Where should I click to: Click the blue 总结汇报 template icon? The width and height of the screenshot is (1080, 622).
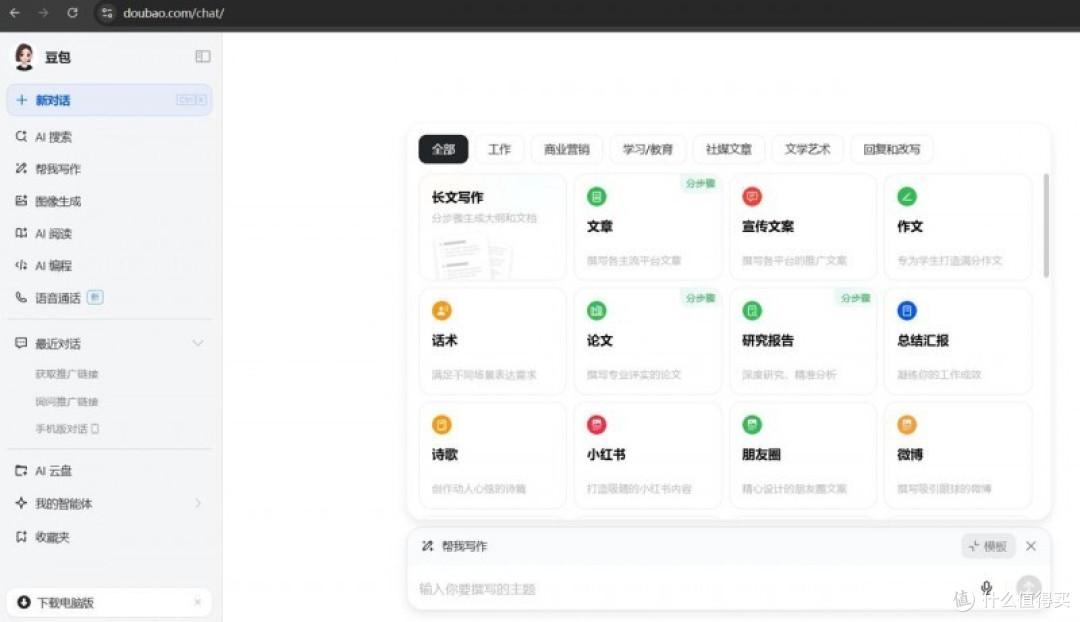[x=907, y=311]
